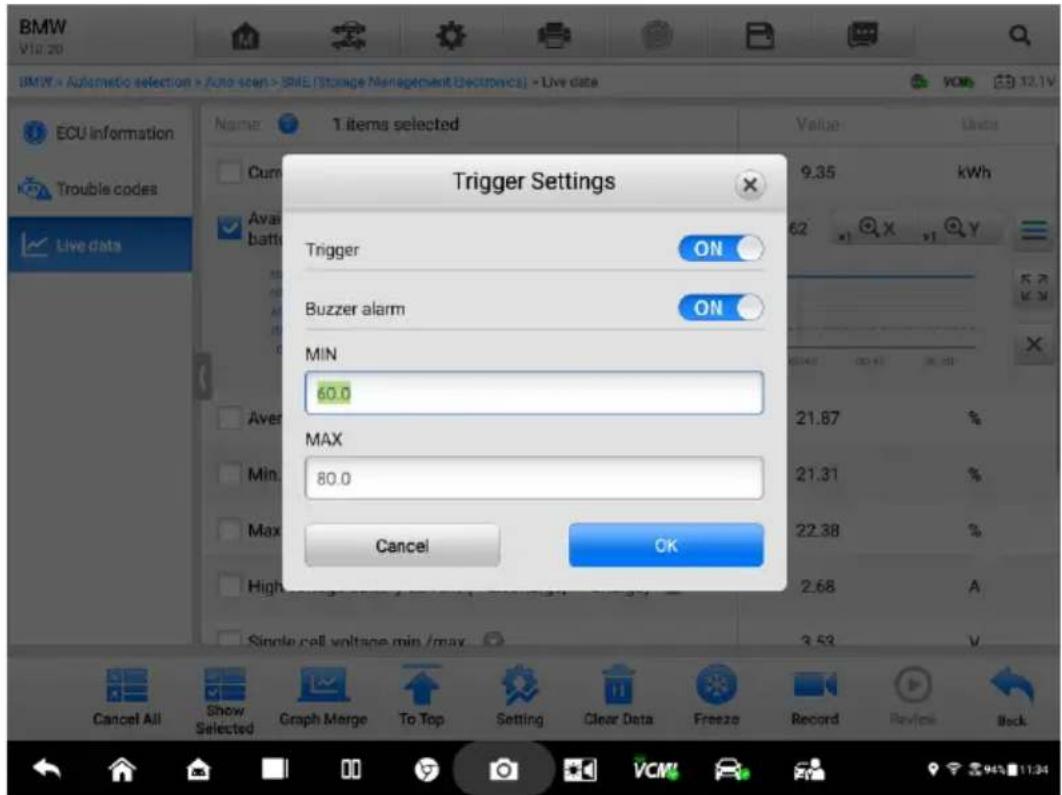Click the MIN value input field
The image size is (1062, 795).
[534, 393]
